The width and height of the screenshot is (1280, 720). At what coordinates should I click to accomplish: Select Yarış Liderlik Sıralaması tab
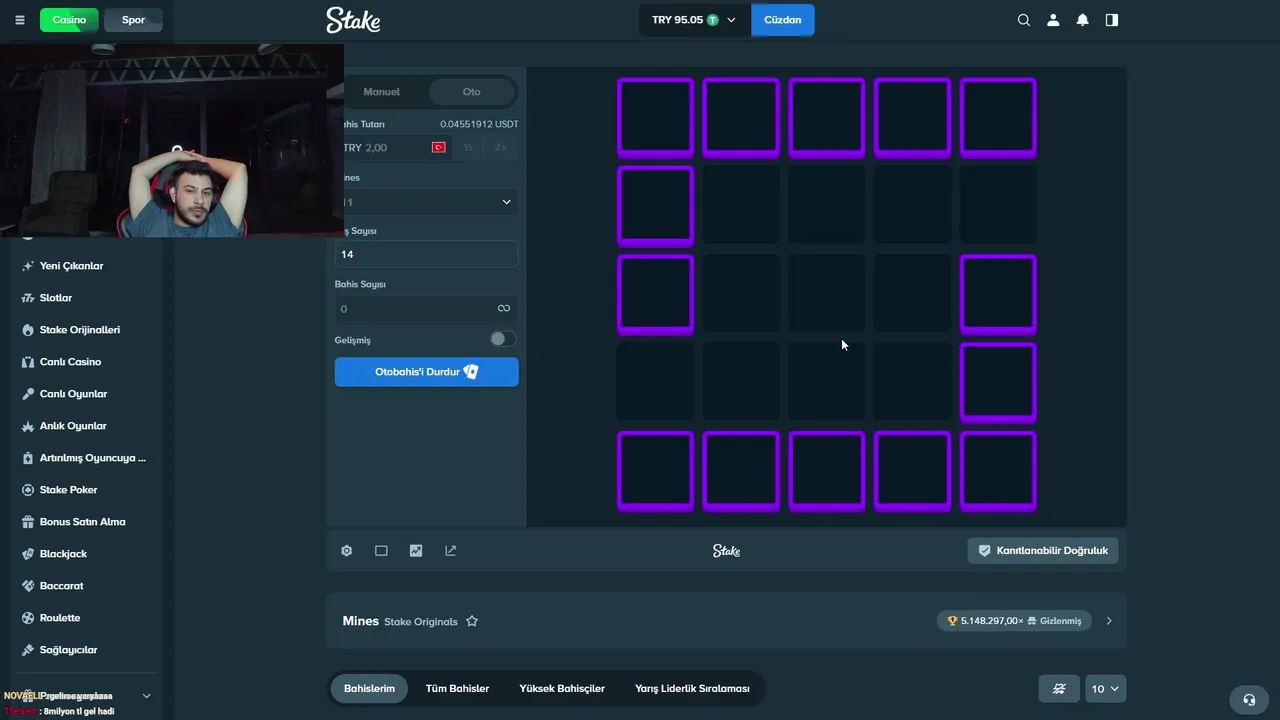pos(692,688)
